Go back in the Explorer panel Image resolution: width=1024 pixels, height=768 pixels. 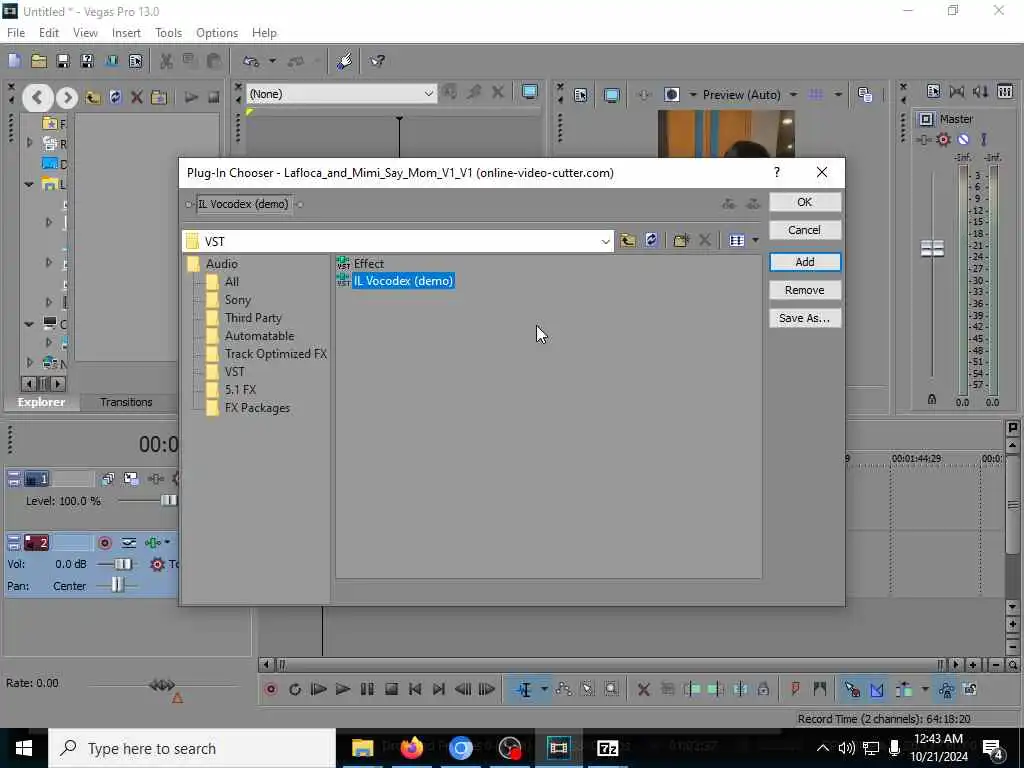point(37,98)
